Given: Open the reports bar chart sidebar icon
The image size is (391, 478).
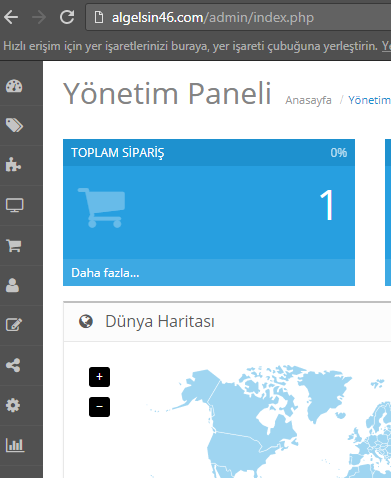Looking at the screenshot, I should click(15, 445).
